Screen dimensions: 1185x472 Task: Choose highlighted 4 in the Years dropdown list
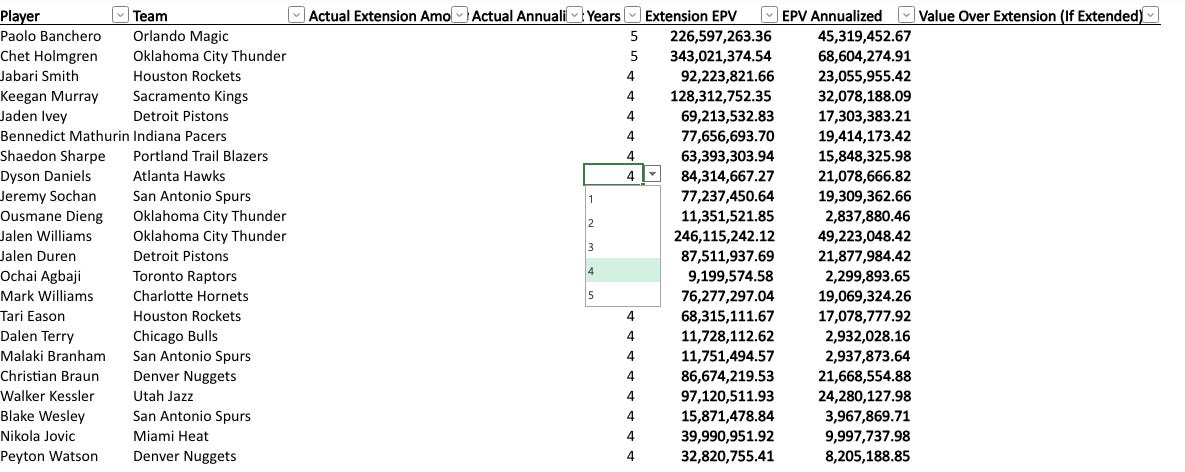point(623,270)
